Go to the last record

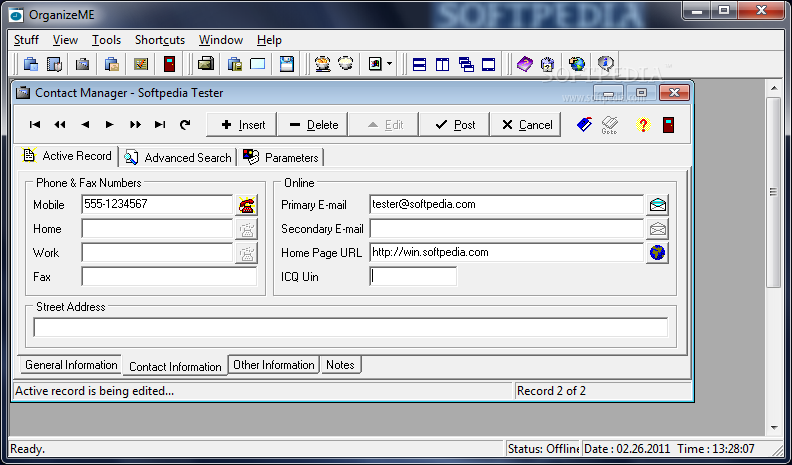[160, 125]
